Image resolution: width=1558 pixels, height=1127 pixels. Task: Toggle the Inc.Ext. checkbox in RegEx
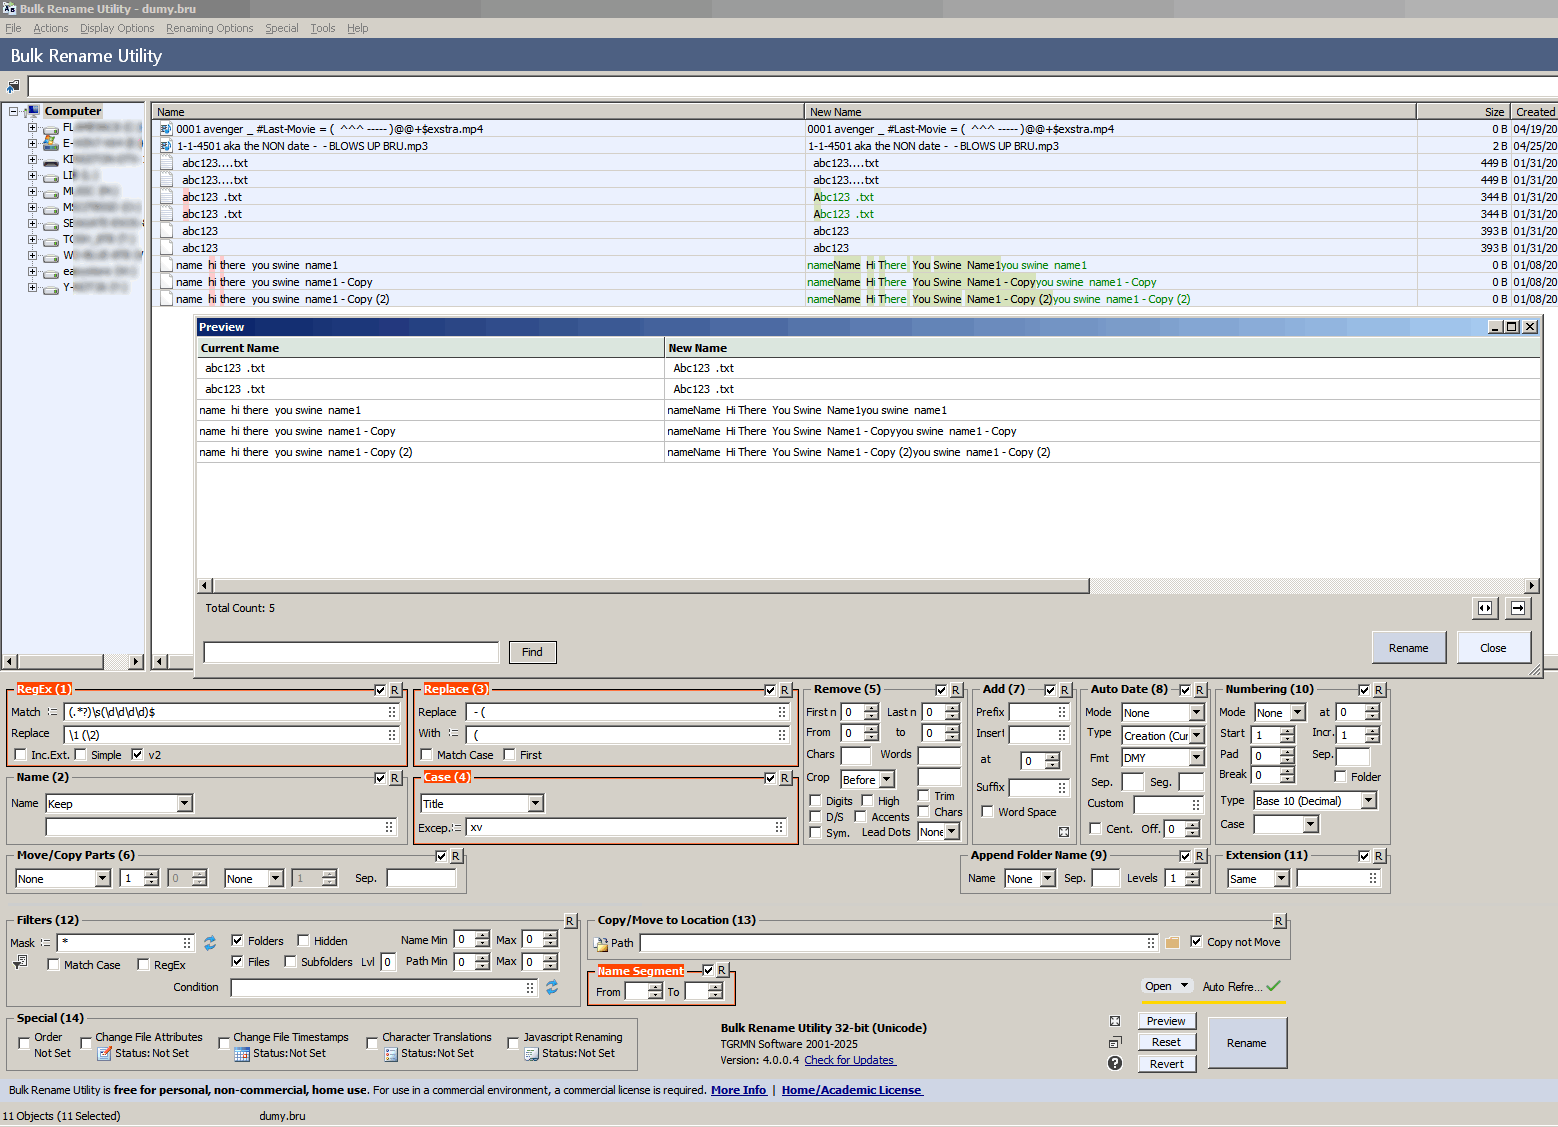pyautogui.click(x=21, y=755)
